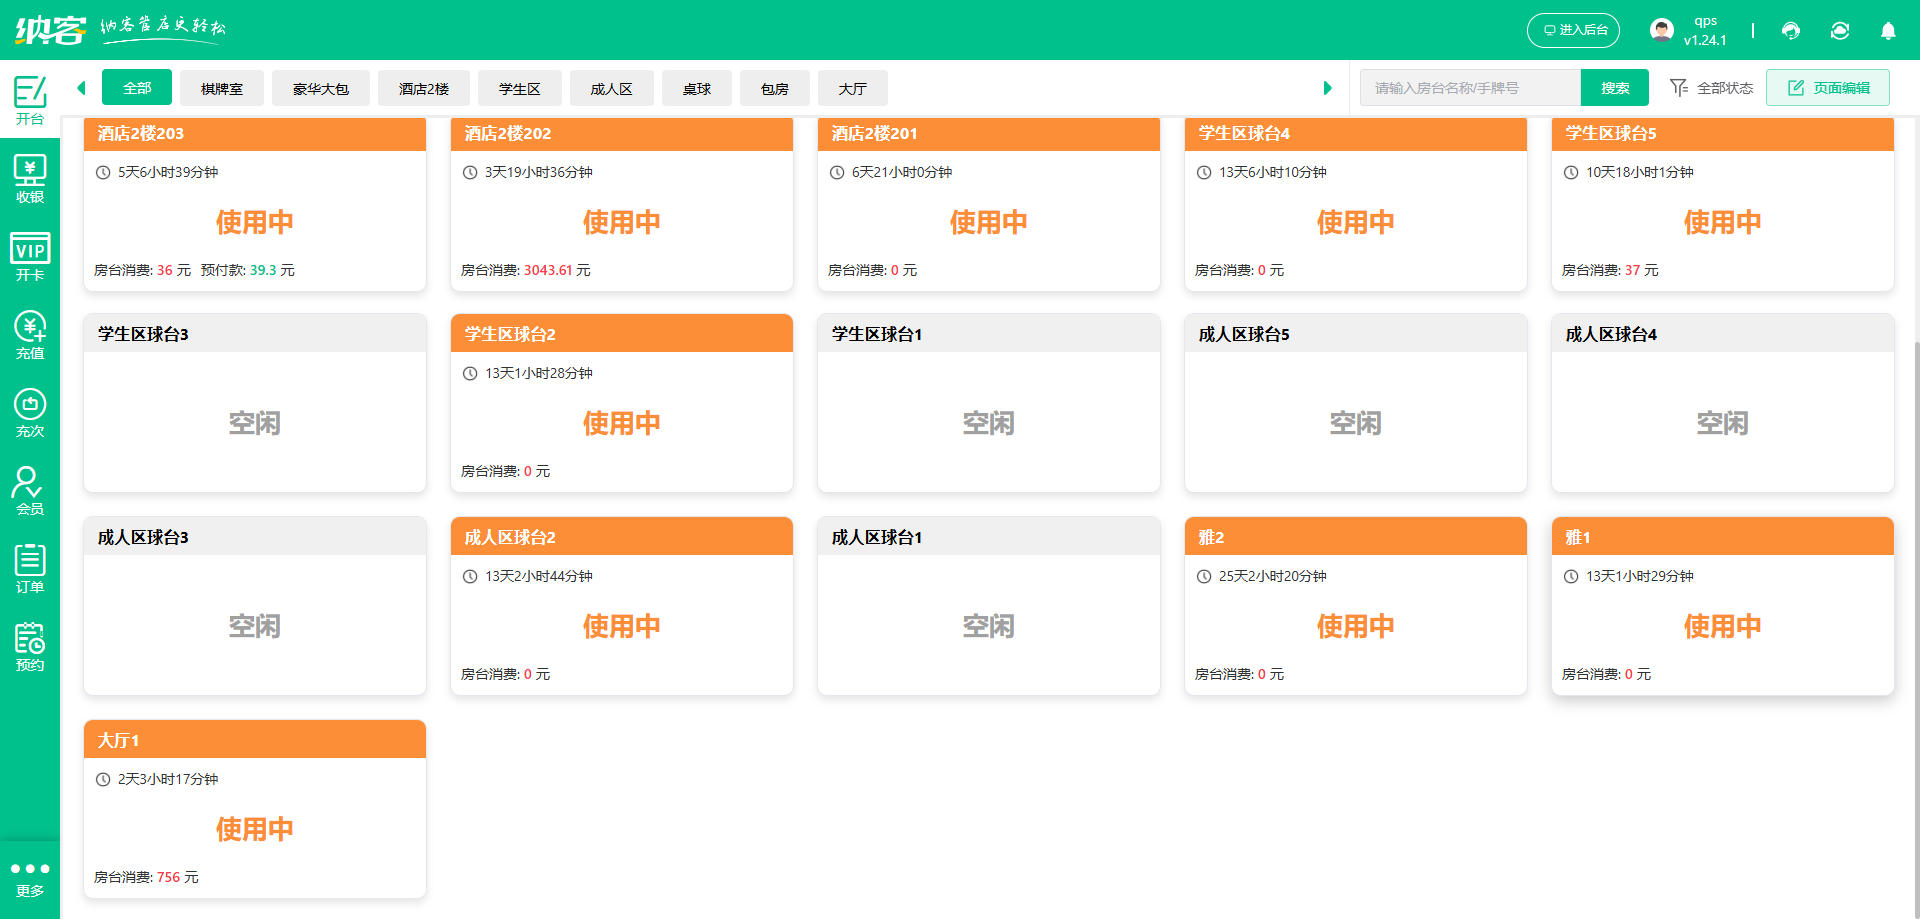Open the 会员 member icon

30,491
